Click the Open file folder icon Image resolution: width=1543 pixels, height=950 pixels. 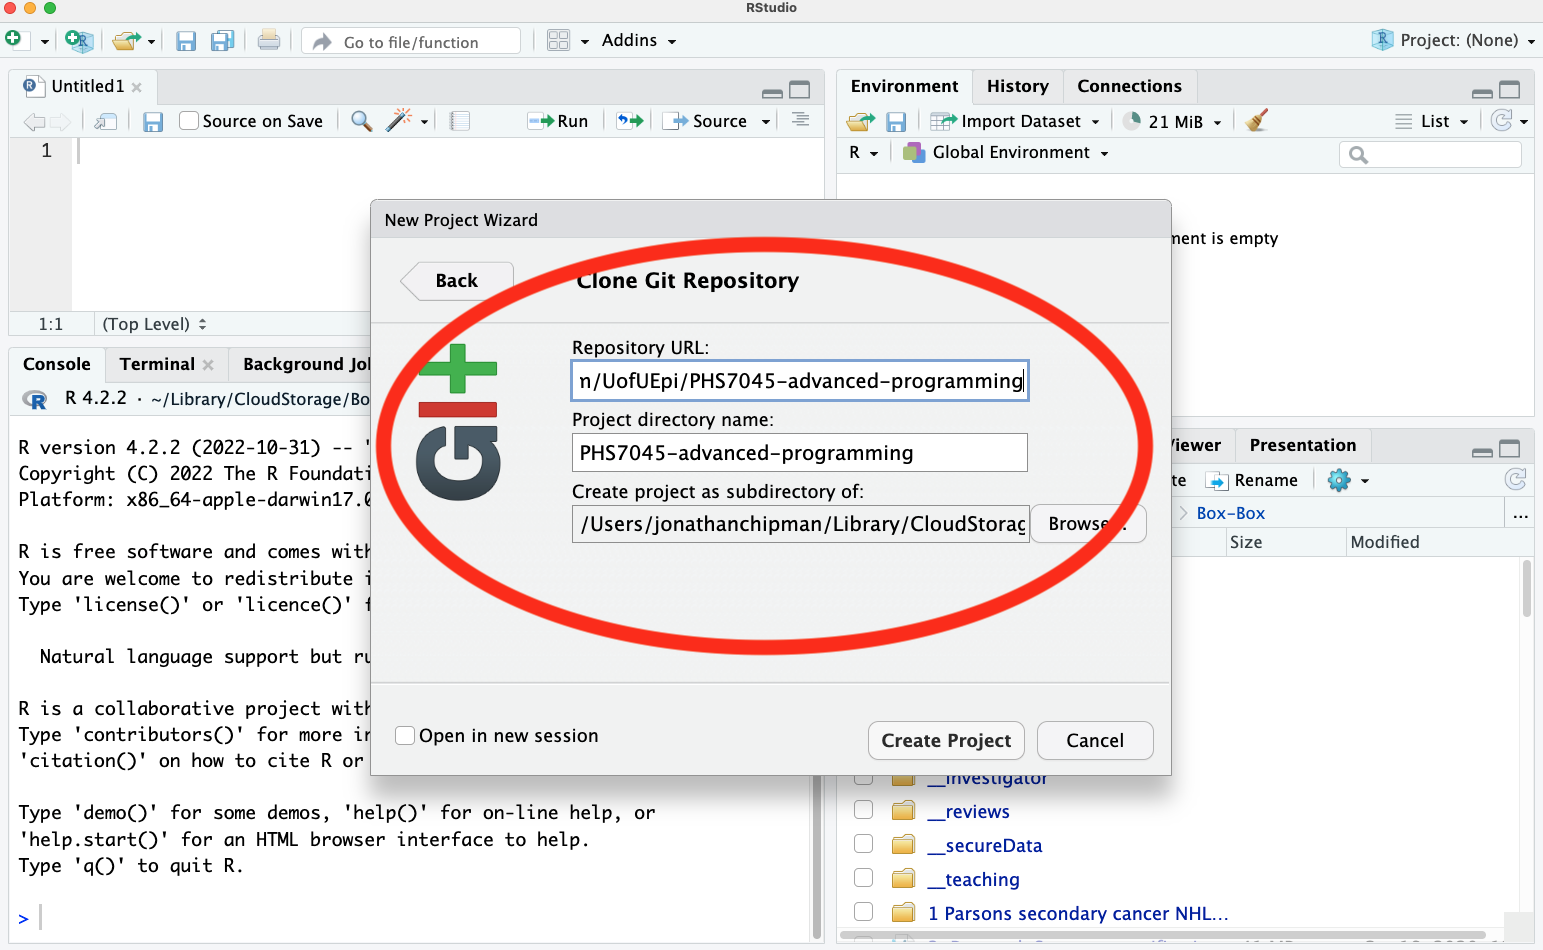[126, 41]
